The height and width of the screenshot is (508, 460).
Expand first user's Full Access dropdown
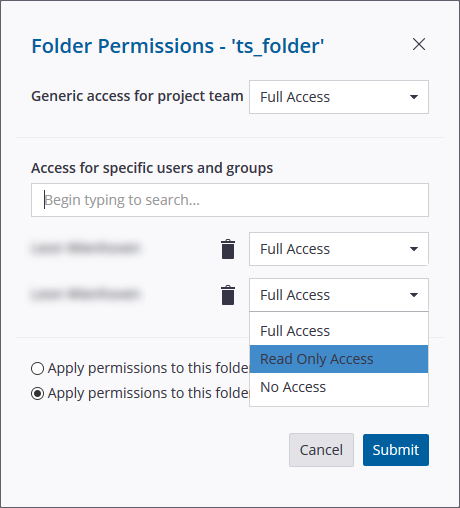339,249
